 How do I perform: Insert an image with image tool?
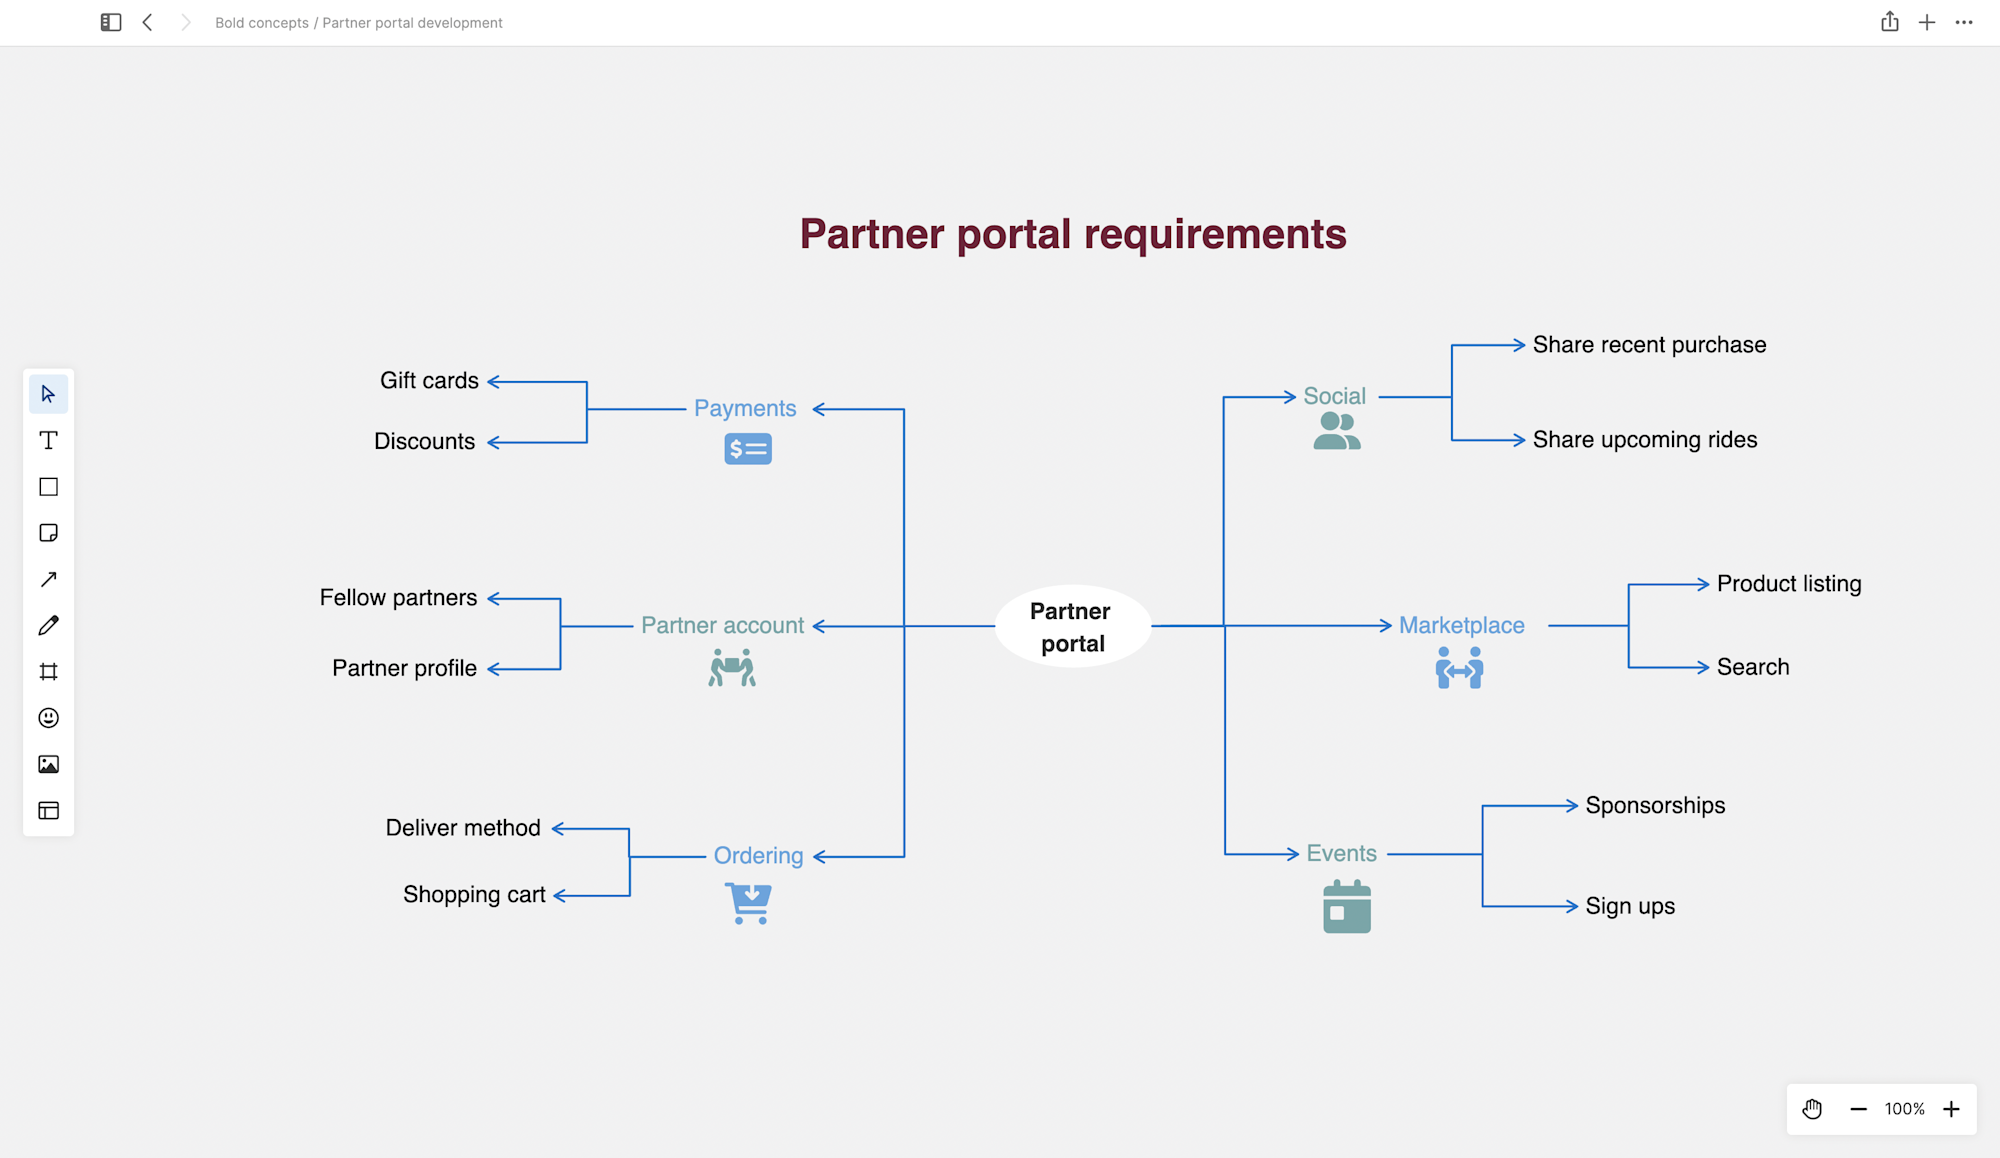point(48,764)
